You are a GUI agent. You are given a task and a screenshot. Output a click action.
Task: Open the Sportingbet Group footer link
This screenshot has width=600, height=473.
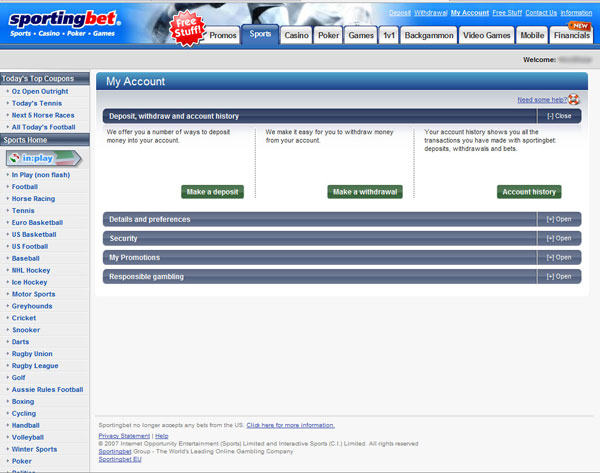tap(115, 452)
